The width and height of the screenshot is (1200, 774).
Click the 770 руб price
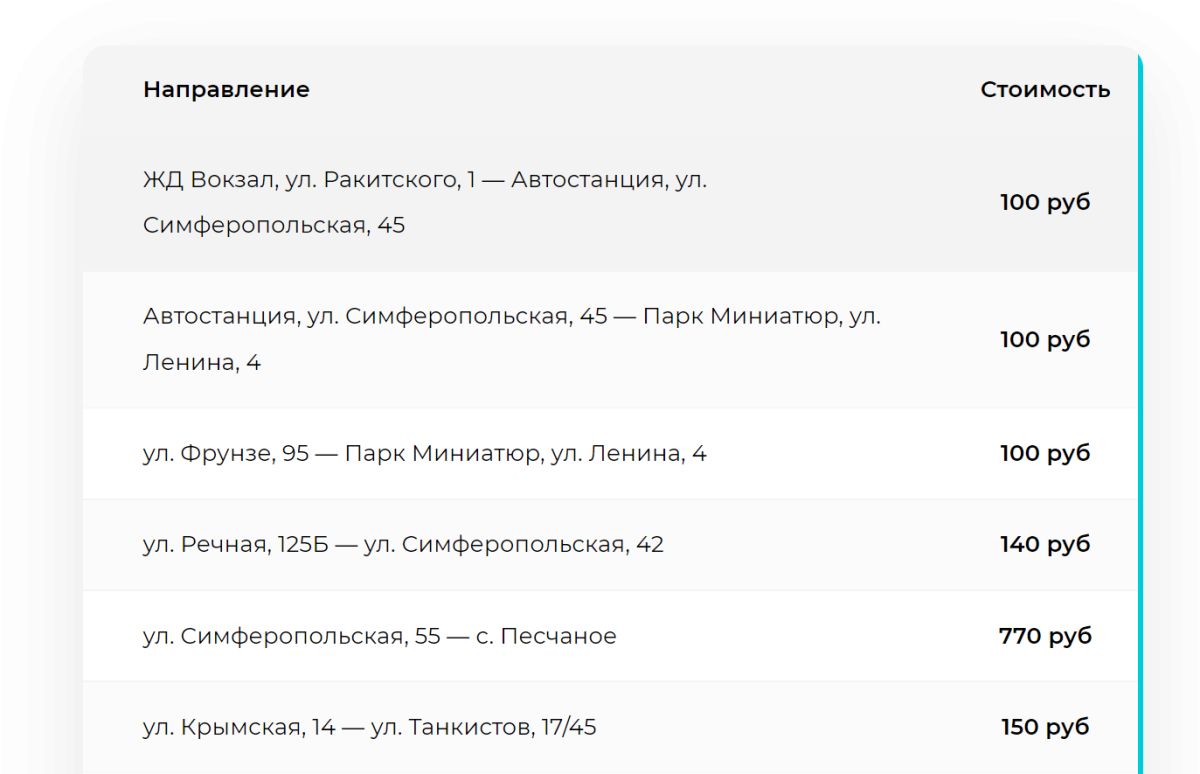click(1044, 637)
